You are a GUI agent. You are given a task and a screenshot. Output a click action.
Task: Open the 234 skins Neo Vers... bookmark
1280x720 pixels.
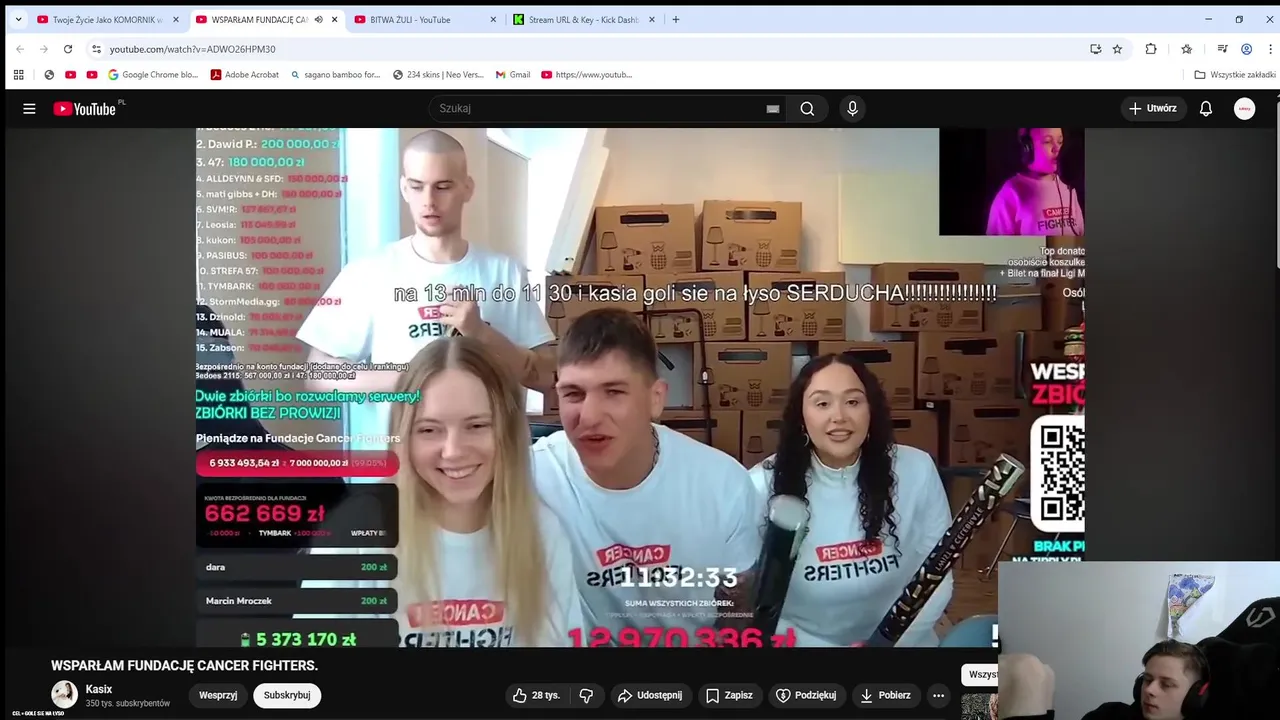tap(438, 74)
